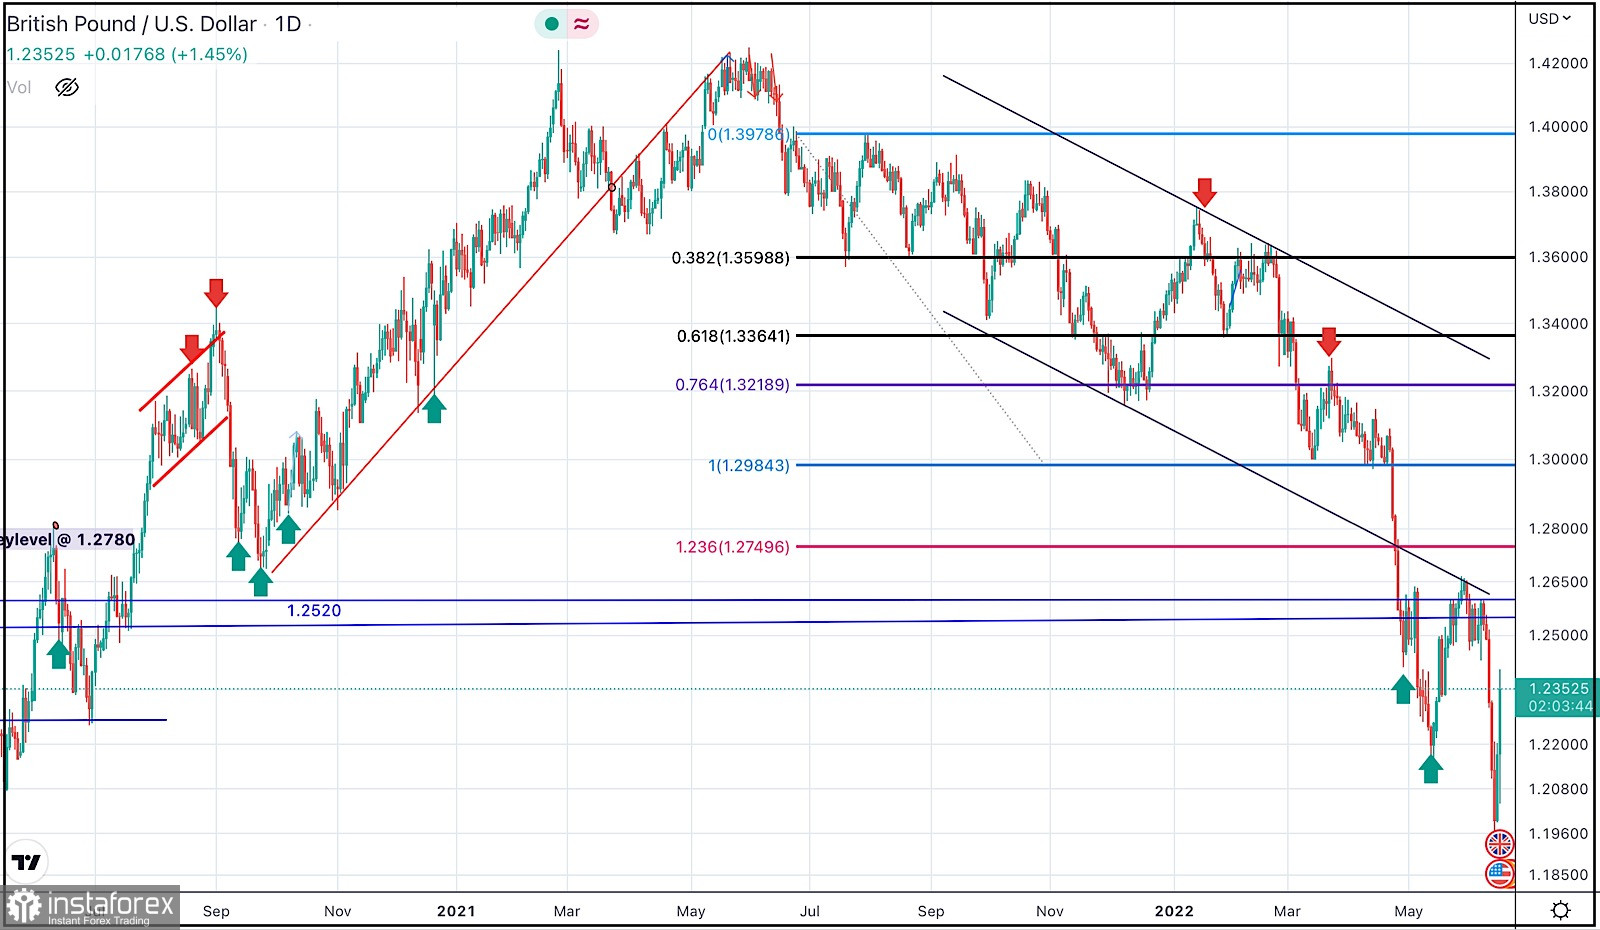
Task: Click the UK flag event icon
Action: point(1500,844)
